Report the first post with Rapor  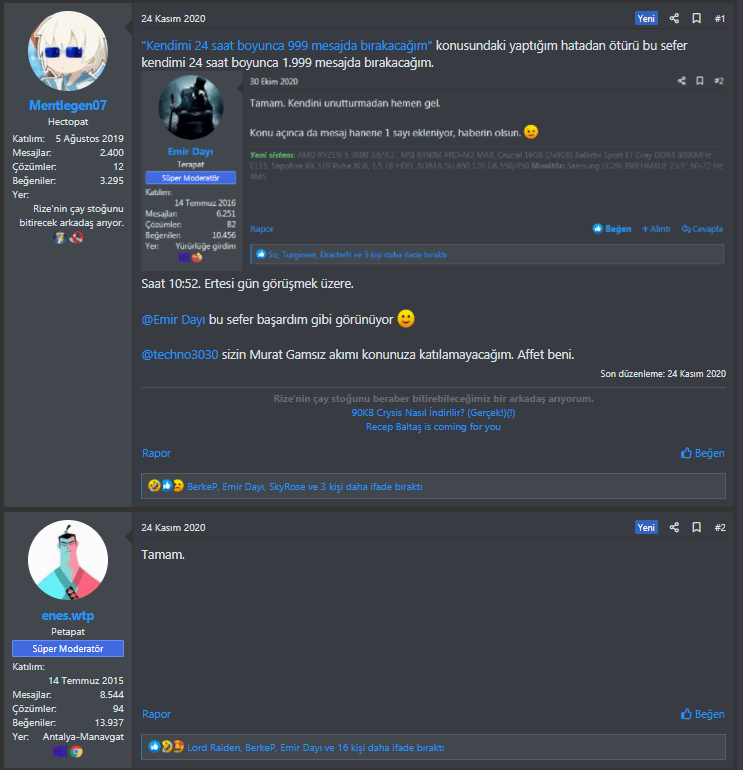(x=156, y=453)
